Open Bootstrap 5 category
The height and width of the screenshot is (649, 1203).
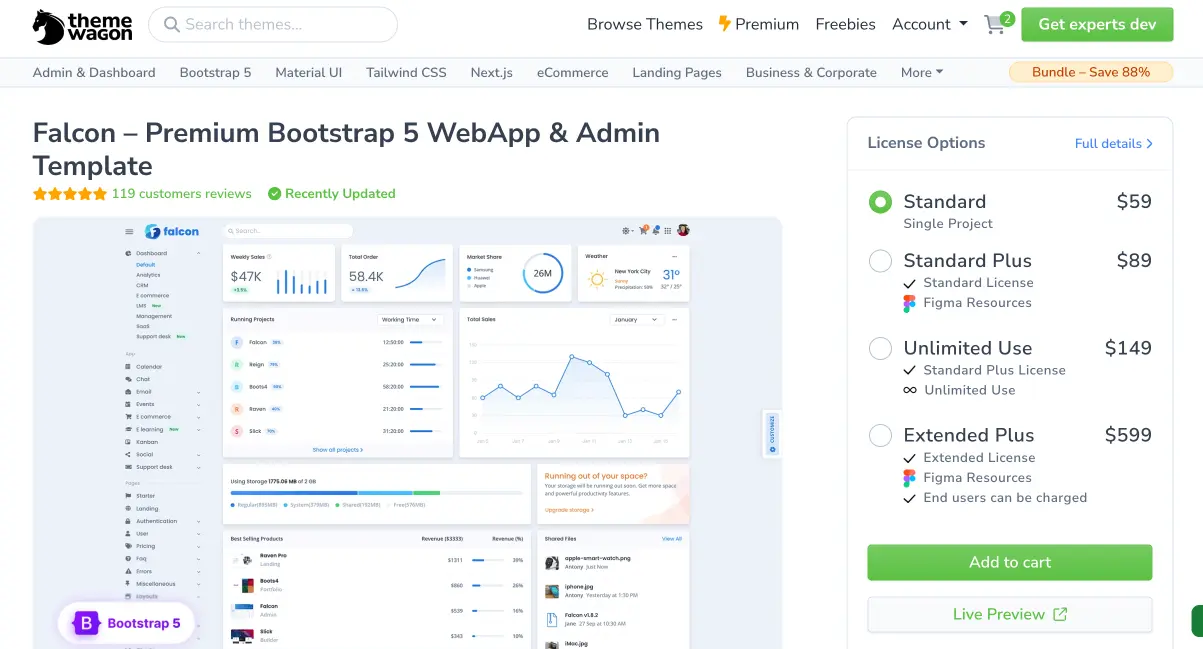point(215,72)
